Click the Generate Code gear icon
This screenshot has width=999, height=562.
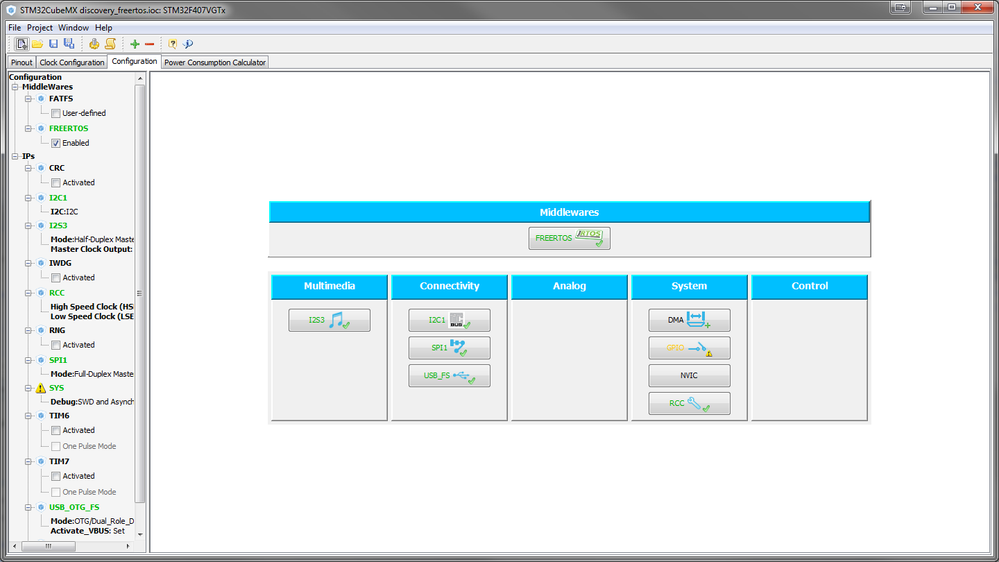tap(94, 44)
